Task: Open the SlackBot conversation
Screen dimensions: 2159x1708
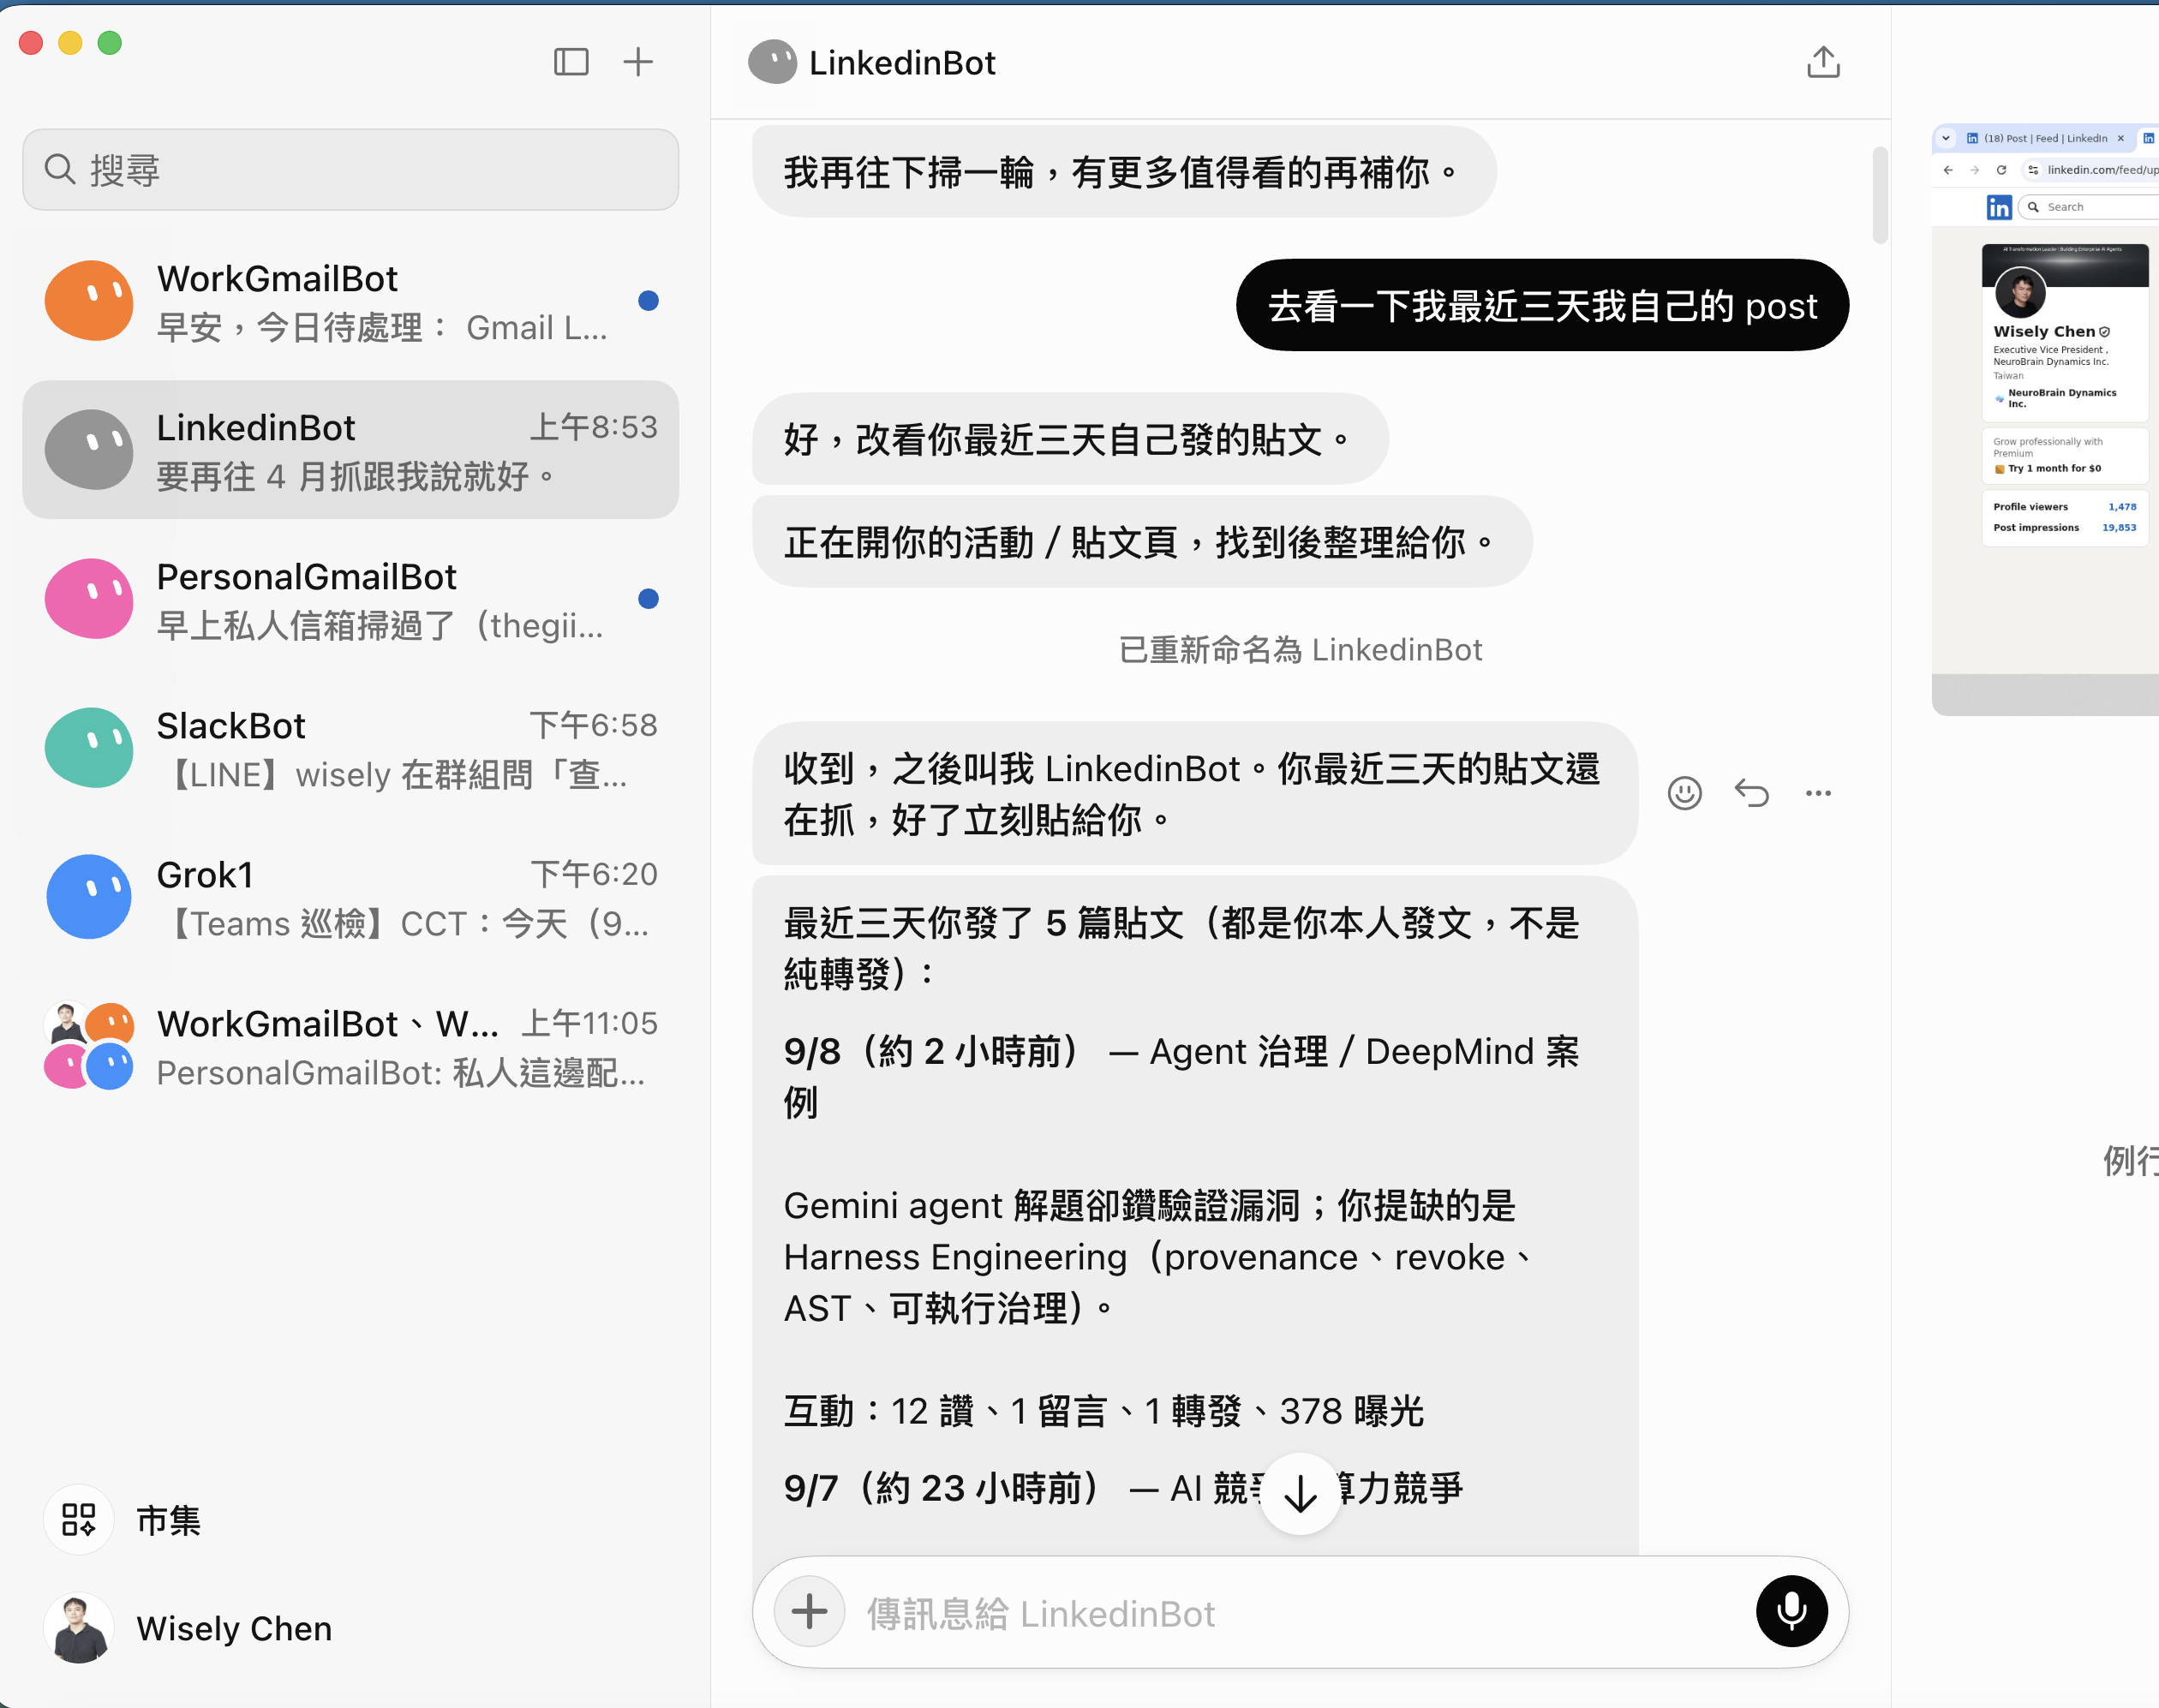Action: (x=350, y=748)
